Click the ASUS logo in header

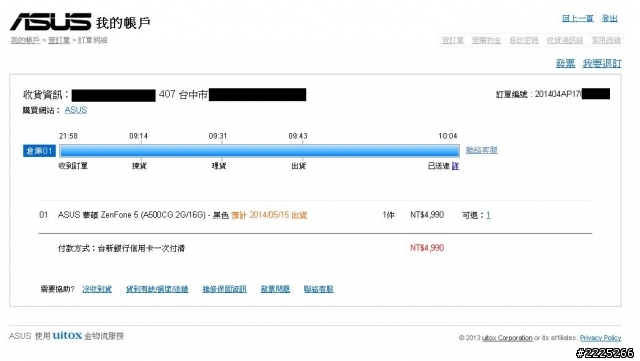click(51, 22)
